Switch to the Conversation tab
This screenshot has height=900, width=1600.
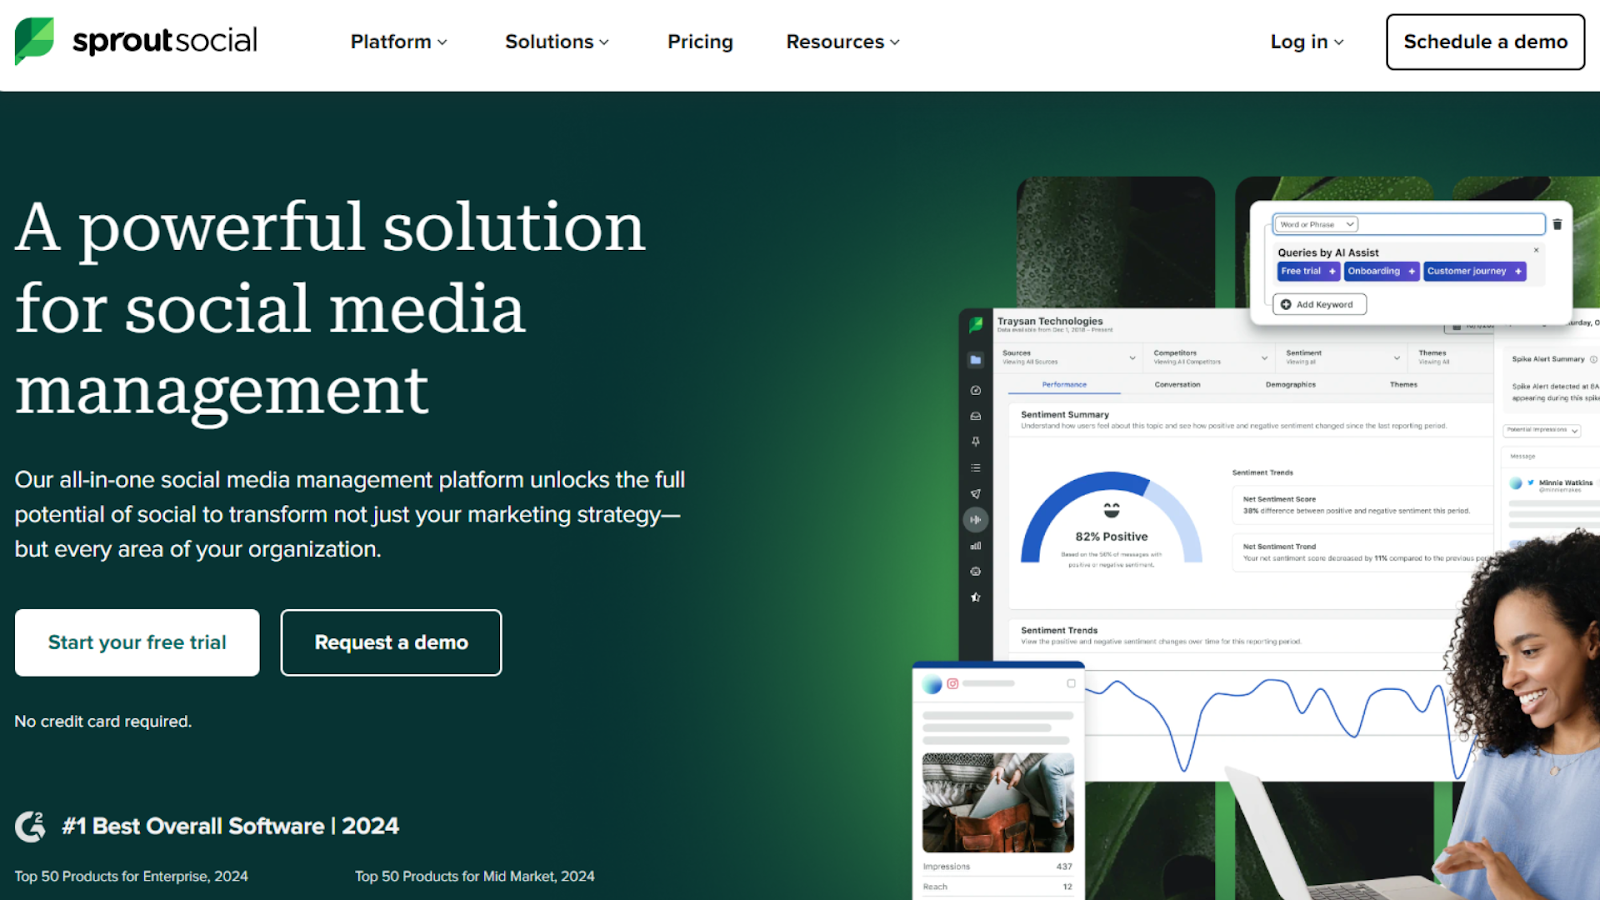(x=1177, y=385)
